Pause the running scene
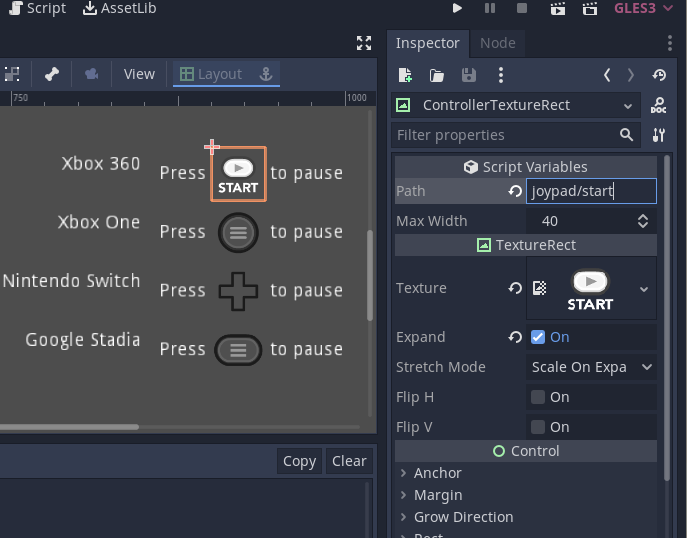 pyautogui.click(x=490, y=8)
